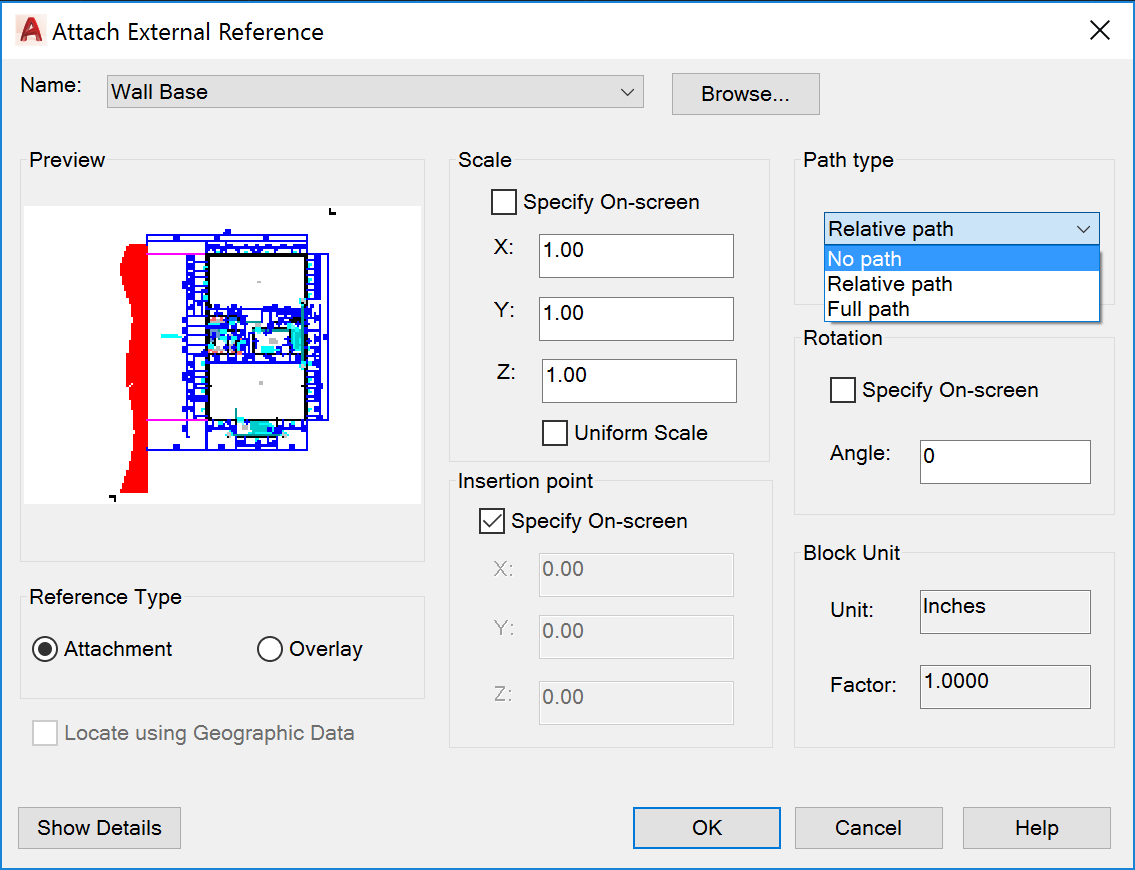Click Cancel to dismiss the dialog
Image resolution: width=1135 pixels, height=870 pixels.
click(x=868, y=828)
